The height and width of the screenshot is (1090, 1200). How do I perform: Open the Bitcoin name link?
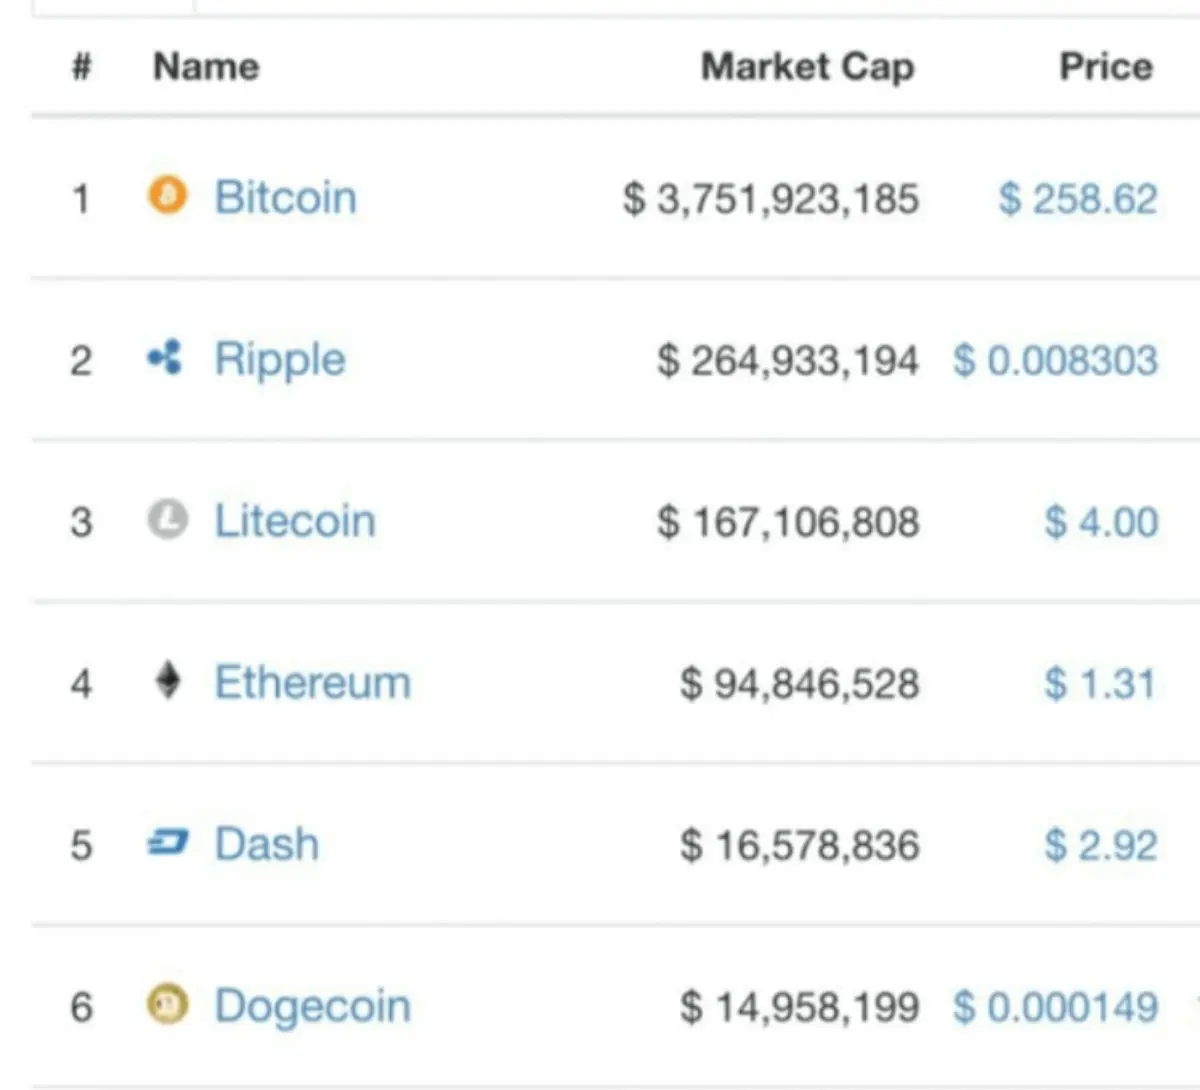point(285,197)
